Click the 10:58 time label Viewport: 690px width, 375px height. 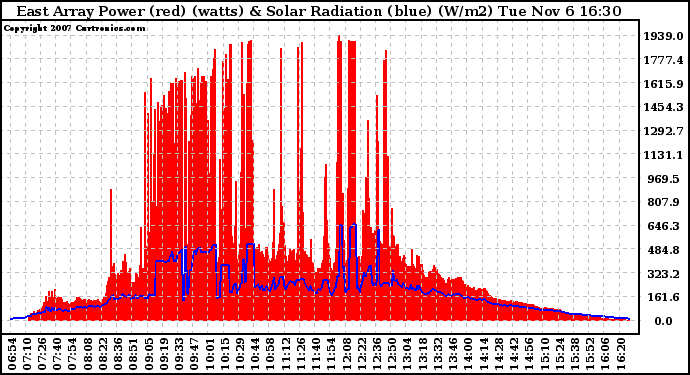270,354
